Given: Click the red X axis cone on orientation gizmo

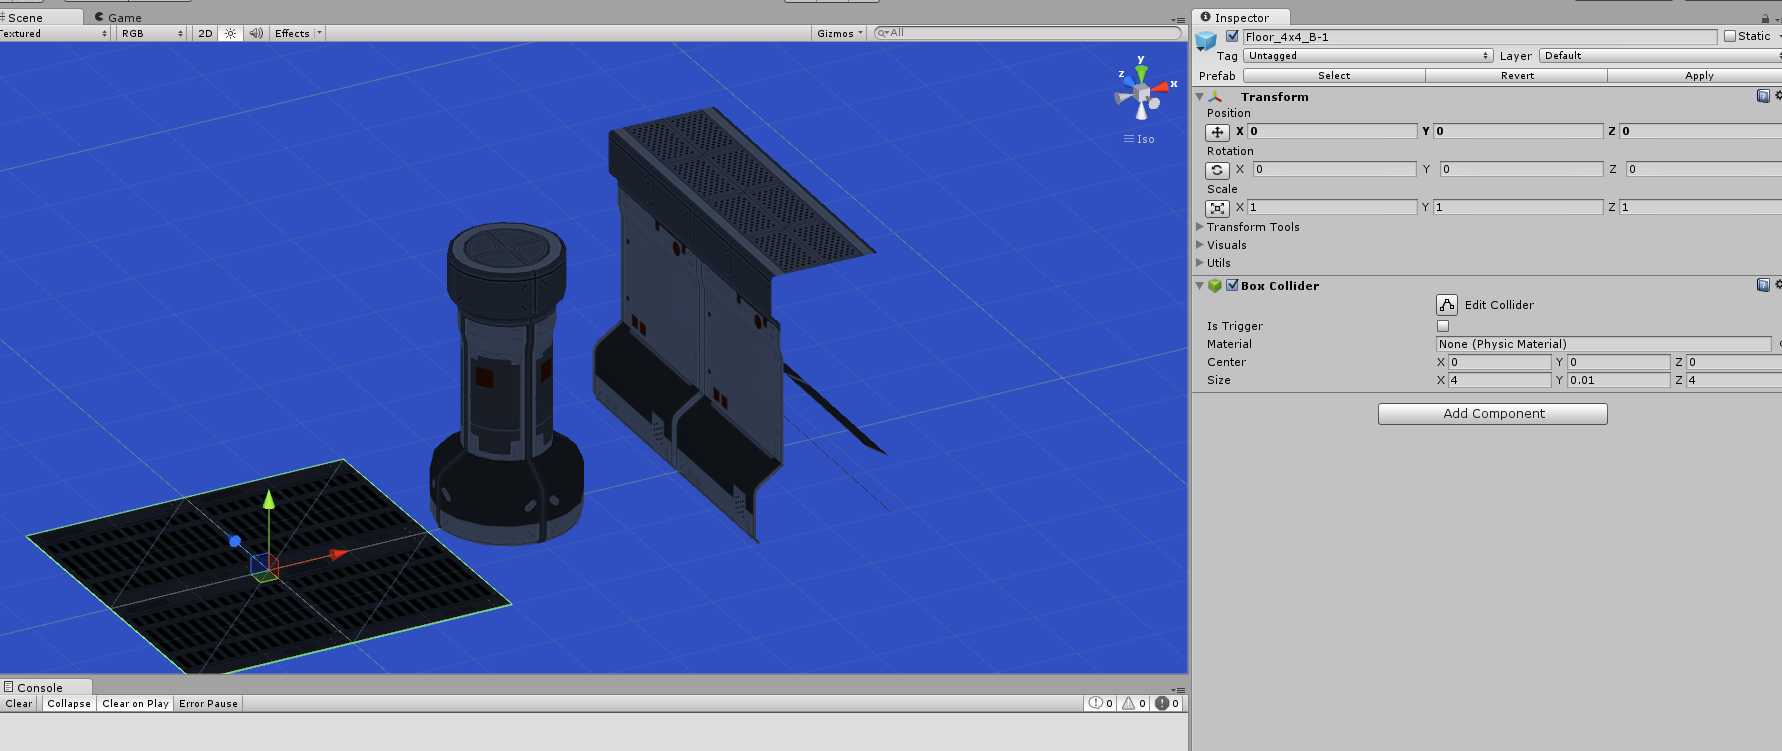Looking at the screenshot, I should click(x=1160, y=87).
